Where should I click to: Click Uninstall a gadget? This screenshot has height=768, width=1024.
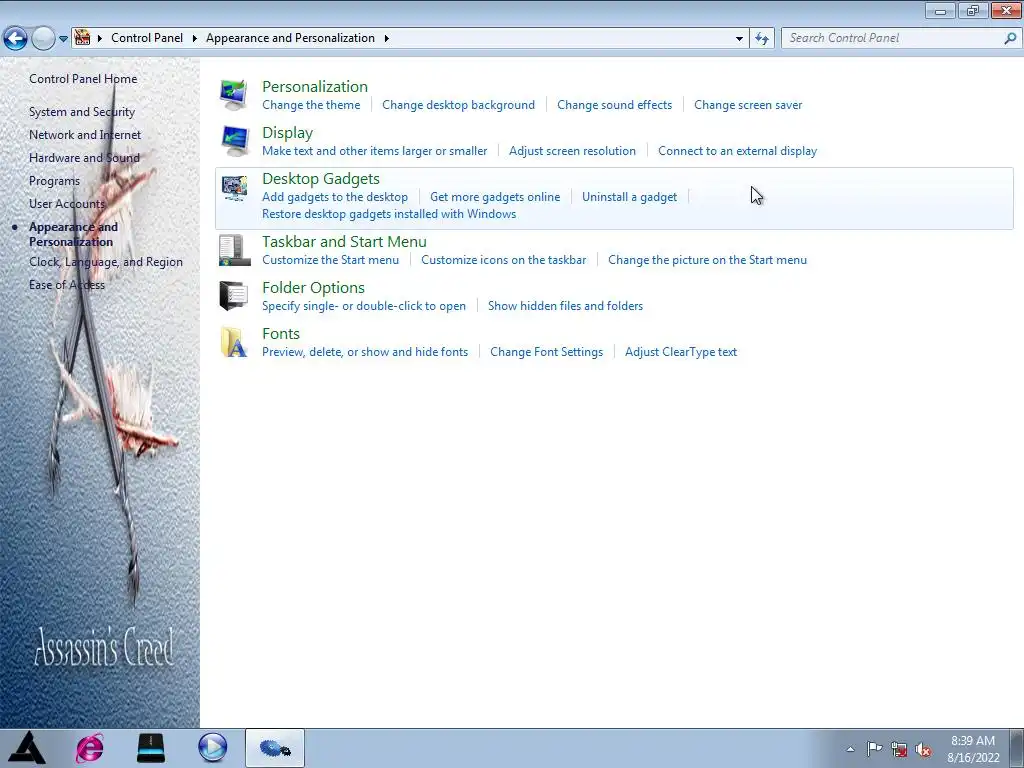(x=630, y=197)
